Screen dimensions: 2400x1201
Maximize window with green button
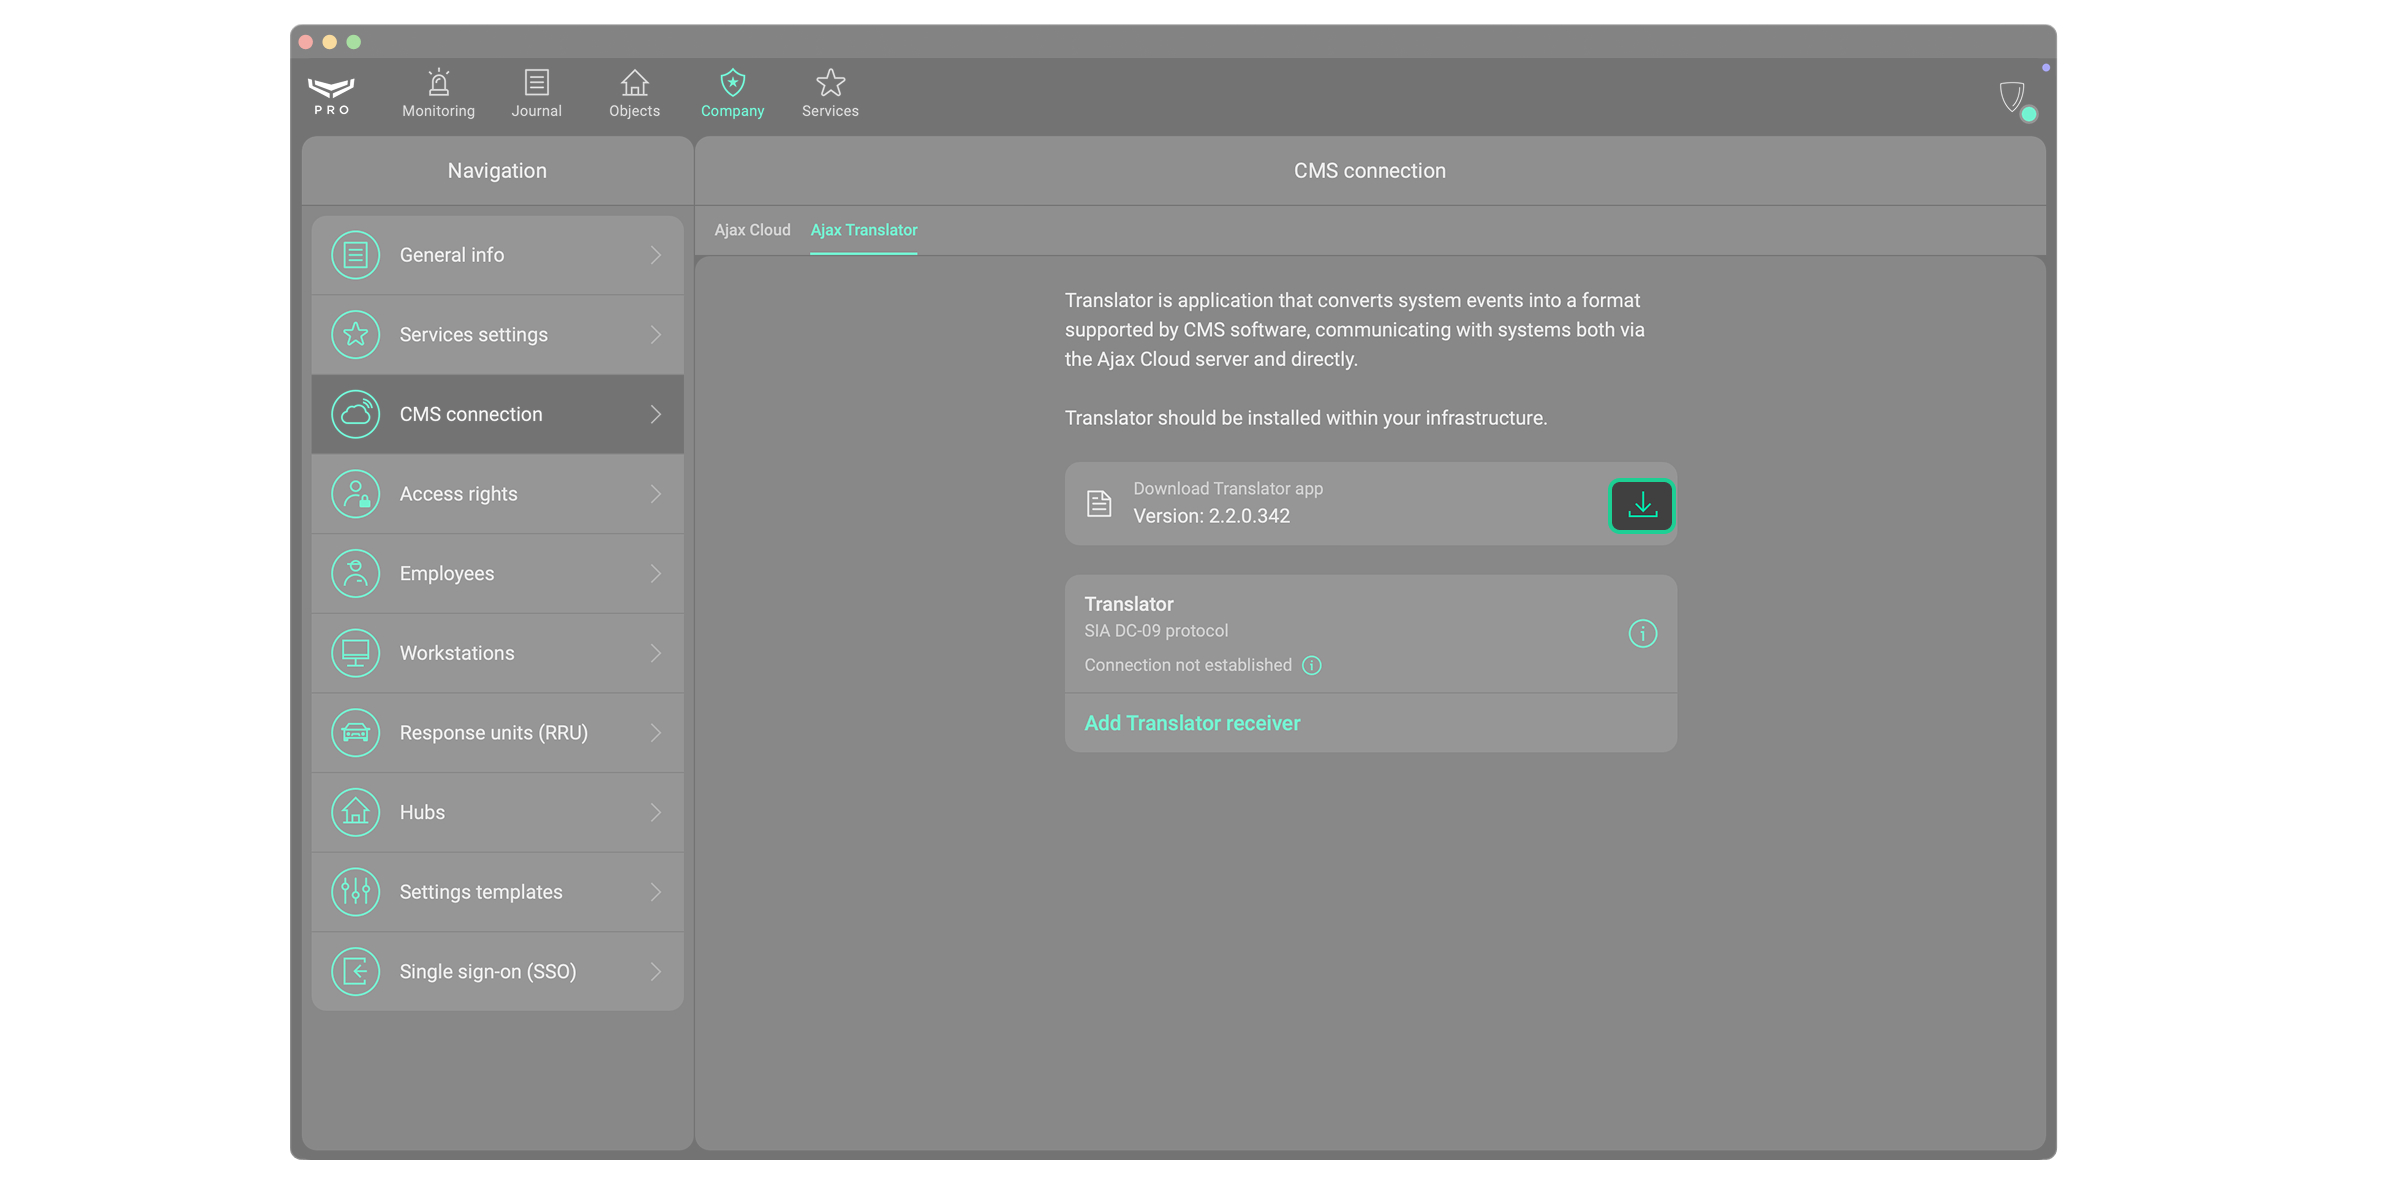(x=354, y=42)
